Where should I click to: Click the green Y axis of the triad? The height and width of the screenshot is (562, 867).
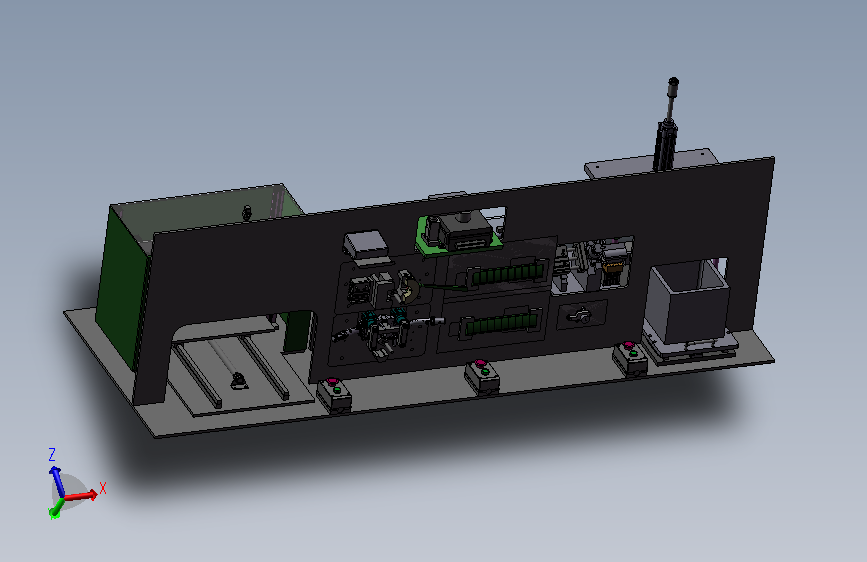56,508
